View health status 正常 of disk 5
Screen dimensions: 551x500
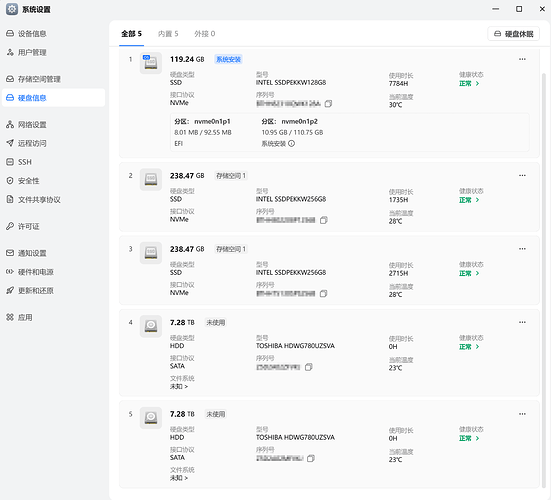(469, 439)
